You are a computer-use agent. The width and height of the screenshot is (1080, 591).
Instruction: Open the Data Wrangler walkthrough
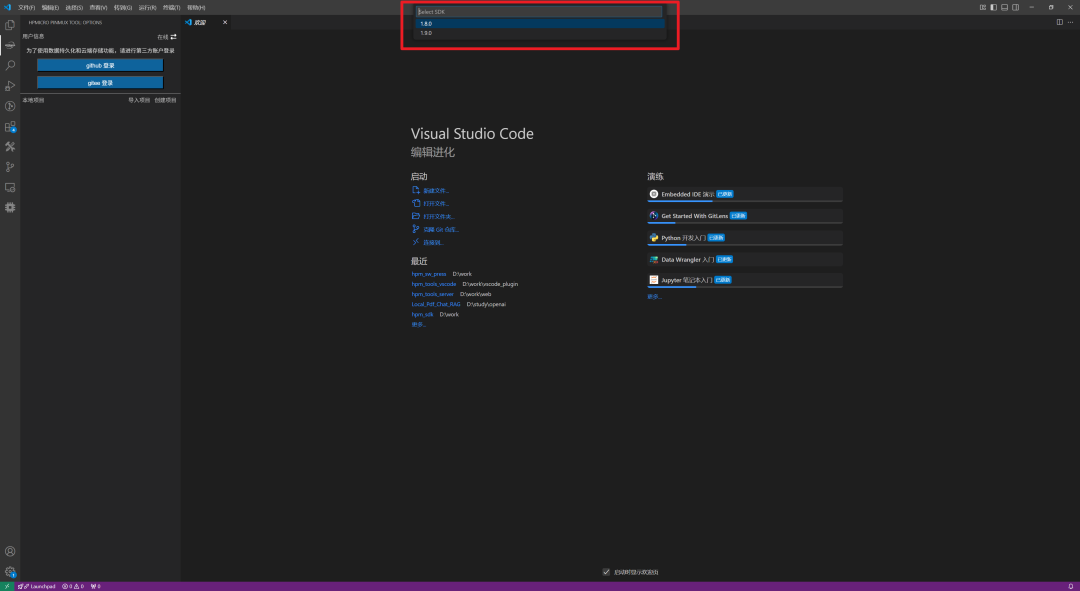coord(745,260)
